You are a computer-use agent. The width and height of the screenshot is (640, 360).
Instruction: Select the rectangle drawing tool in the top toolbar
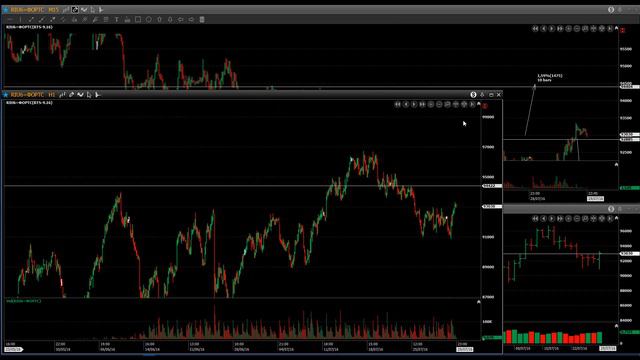[138, 20]
